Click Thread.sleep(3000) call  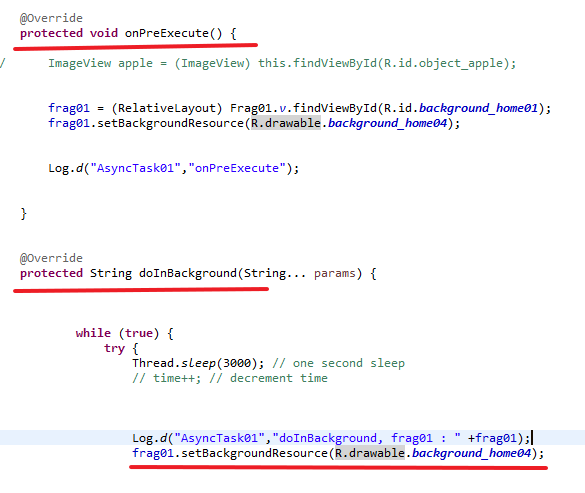(x=198, y=363)
